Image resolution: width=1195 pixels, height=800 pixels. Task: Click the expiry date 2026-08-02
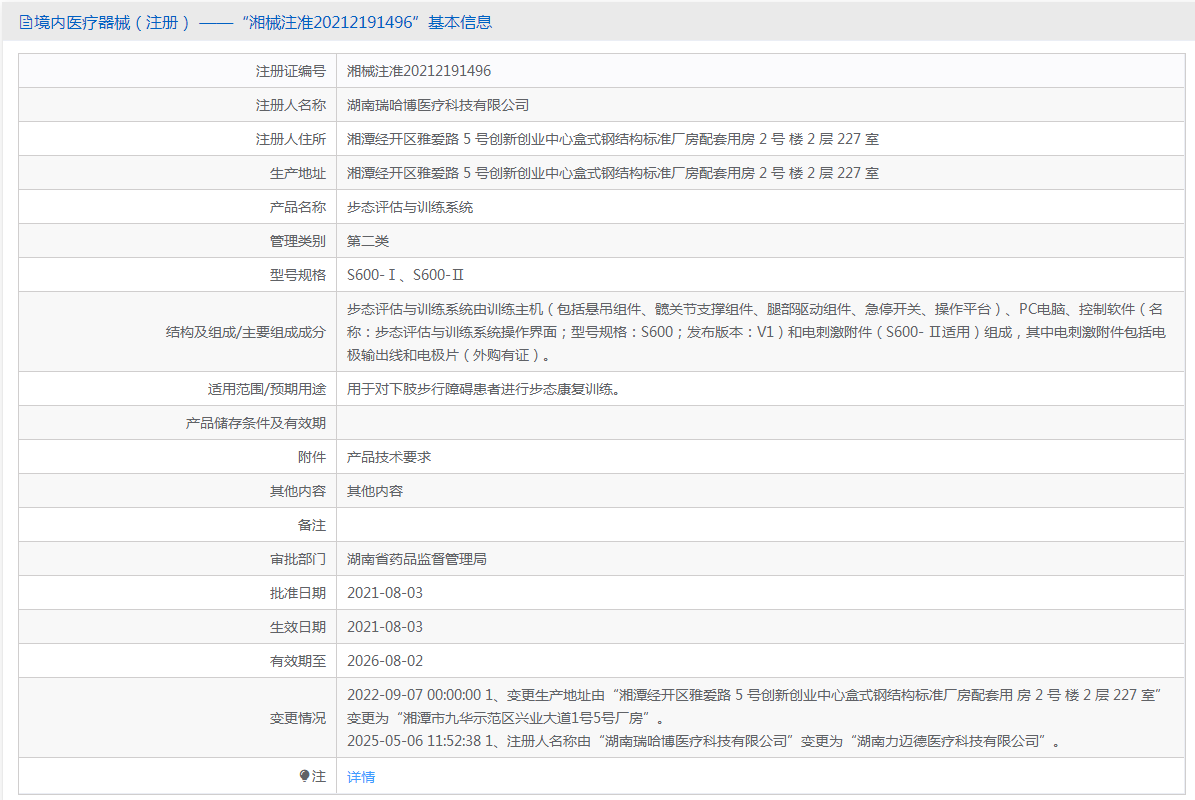coord(385,661)
